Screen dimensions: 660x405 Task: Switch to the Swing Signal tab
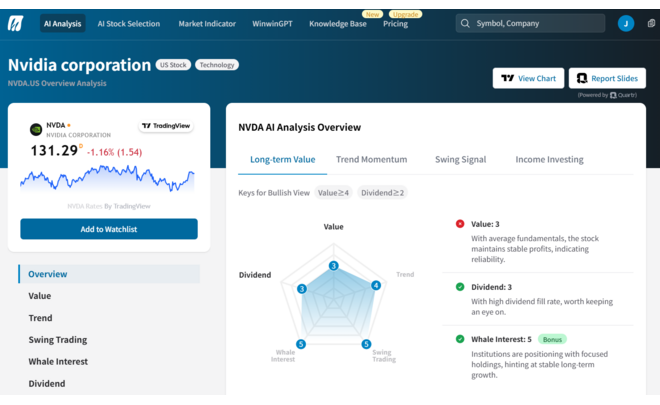(461, 159)
